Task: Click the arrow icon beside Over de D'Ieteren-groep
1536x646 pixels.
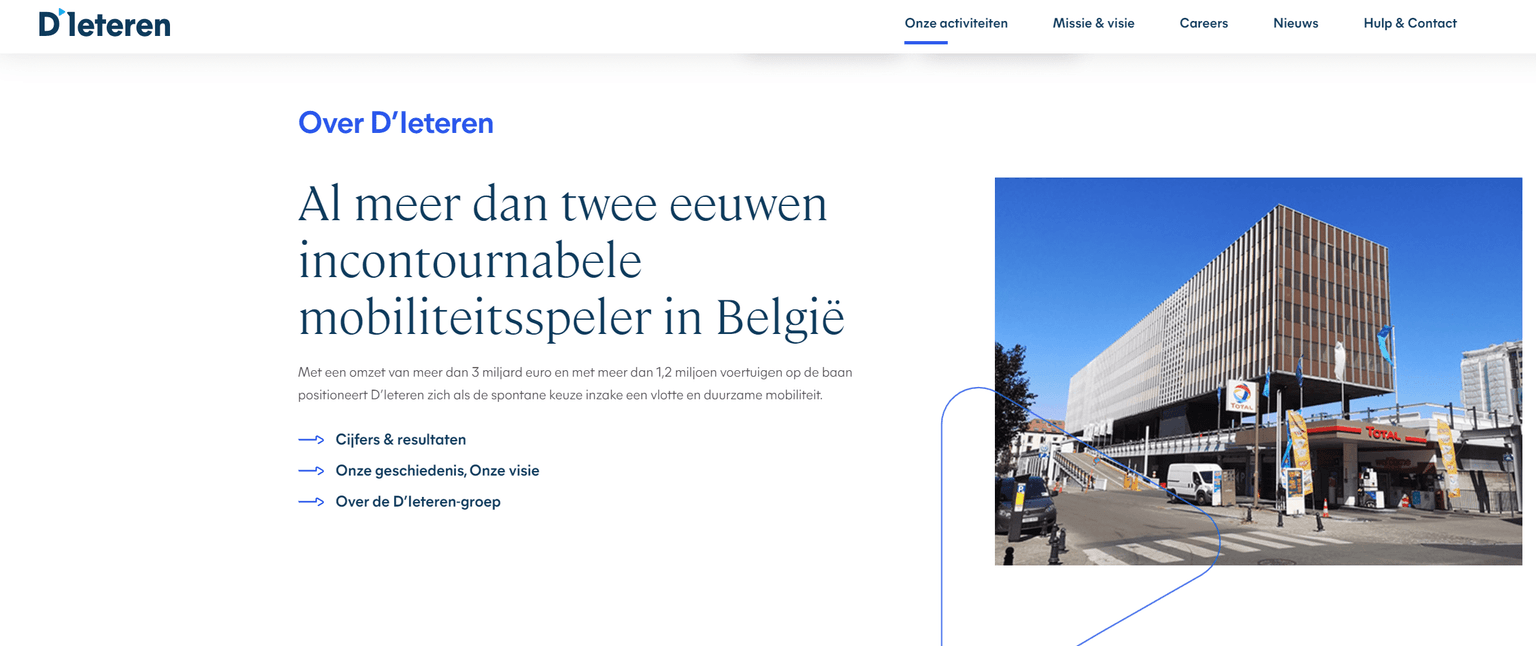Action: click(x=311, y=502)
